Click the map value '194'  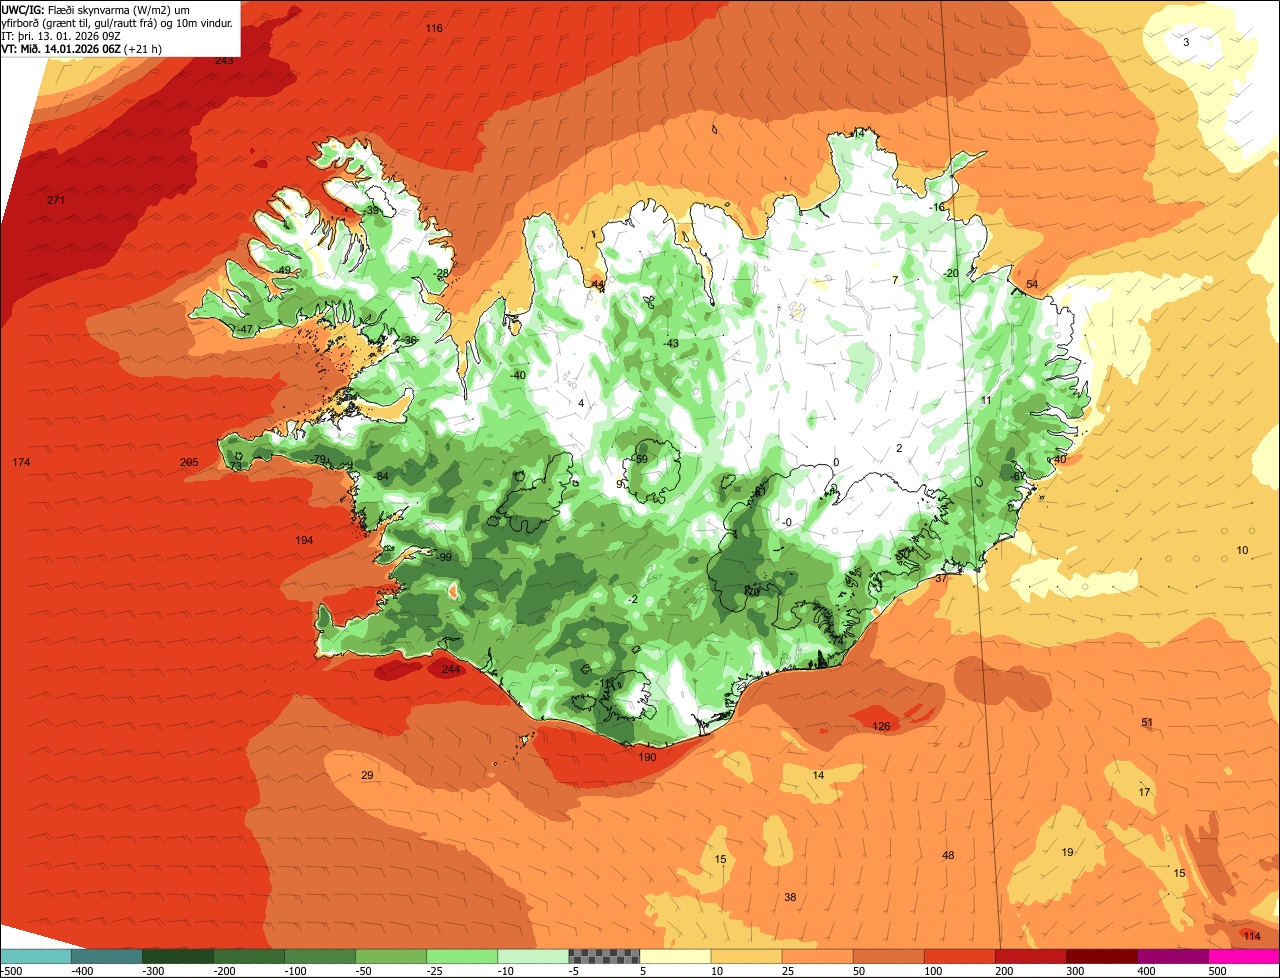(x=304, y=540)
